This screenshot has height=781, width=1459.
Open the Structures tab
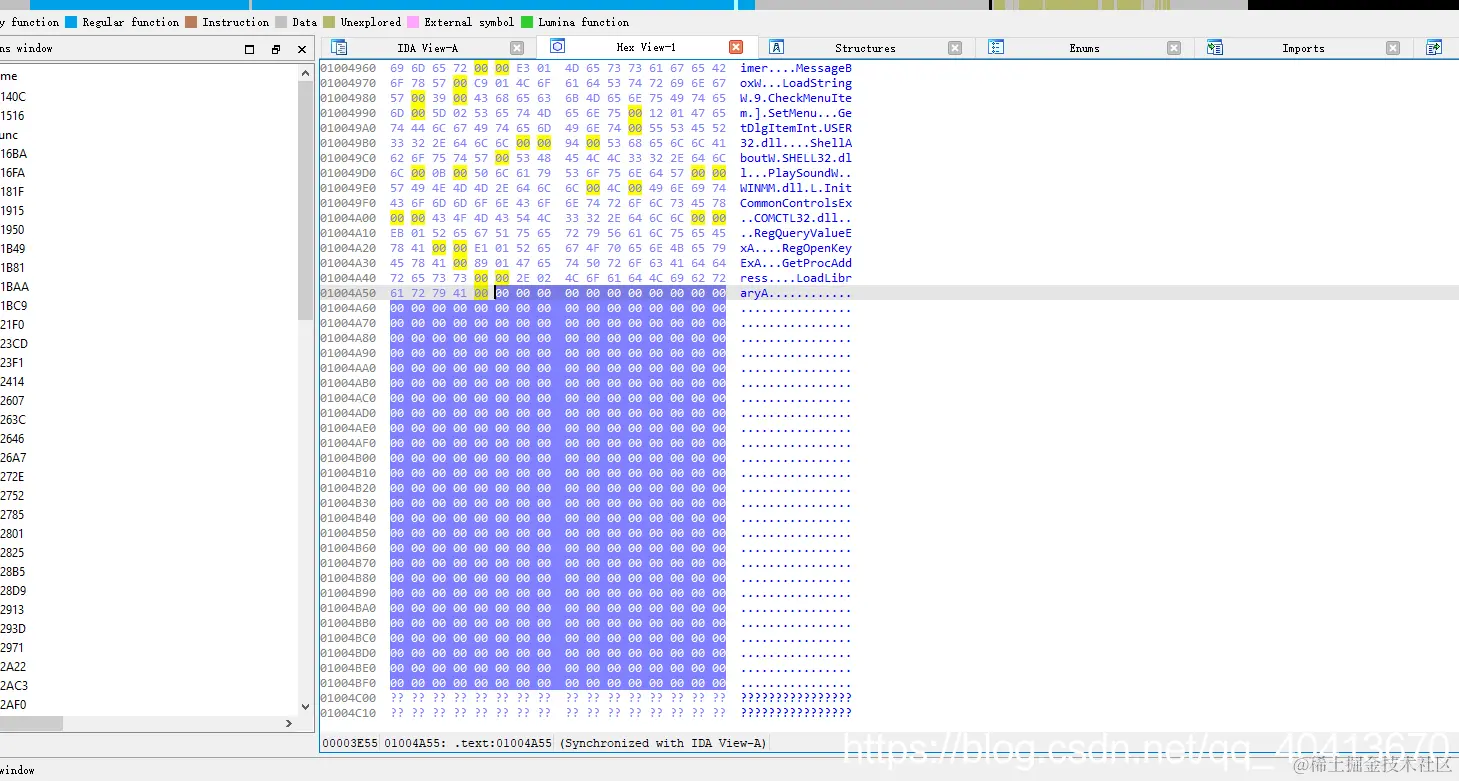865,48
